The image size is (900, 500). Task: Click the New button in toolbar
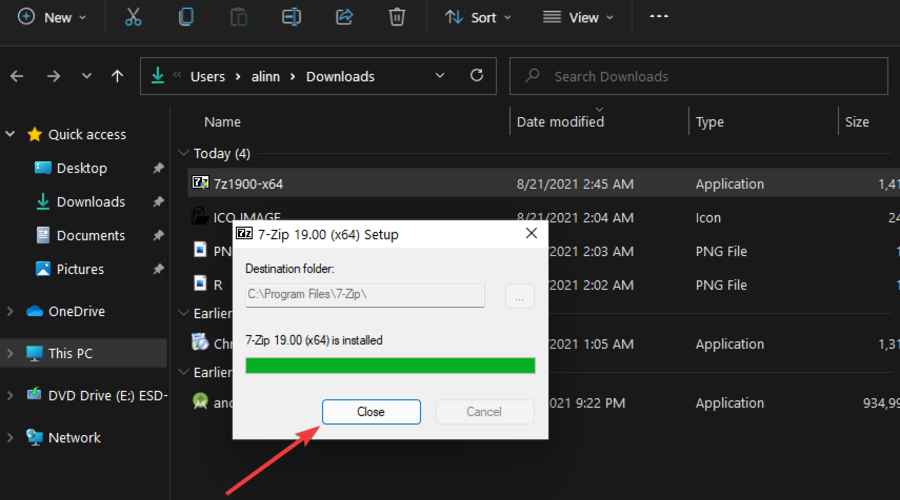[x=52, y=17]
